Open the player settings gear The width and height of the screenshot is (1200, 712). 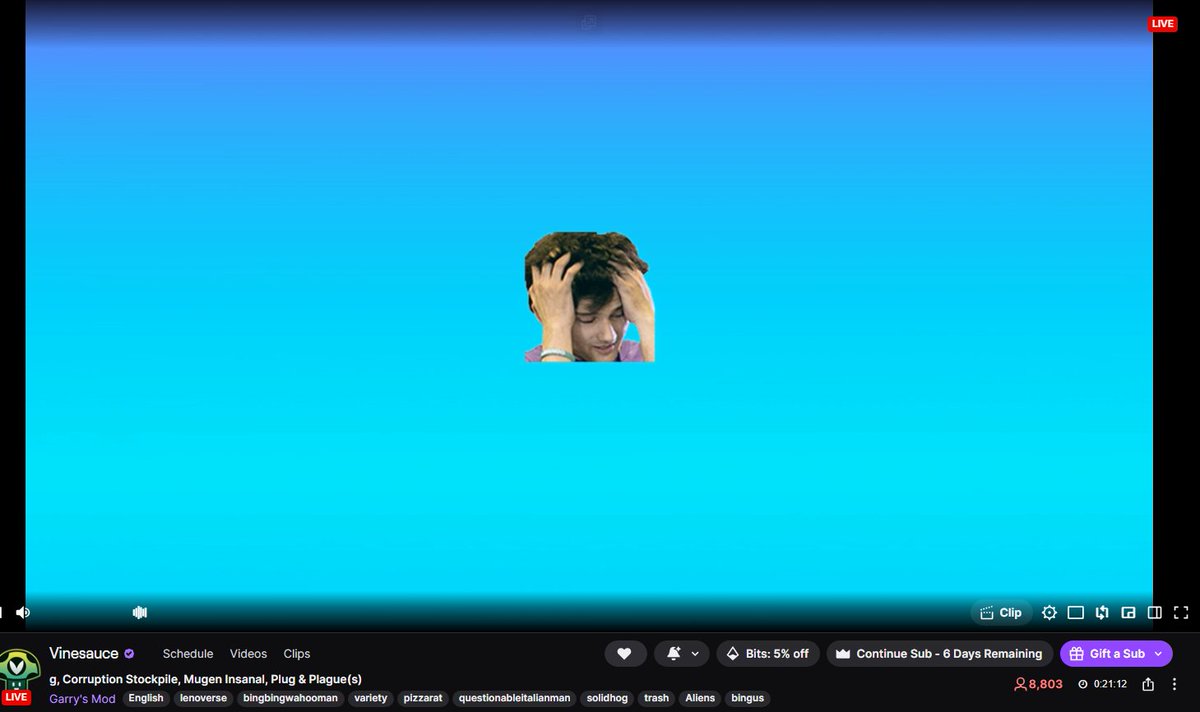[1049, 612]
